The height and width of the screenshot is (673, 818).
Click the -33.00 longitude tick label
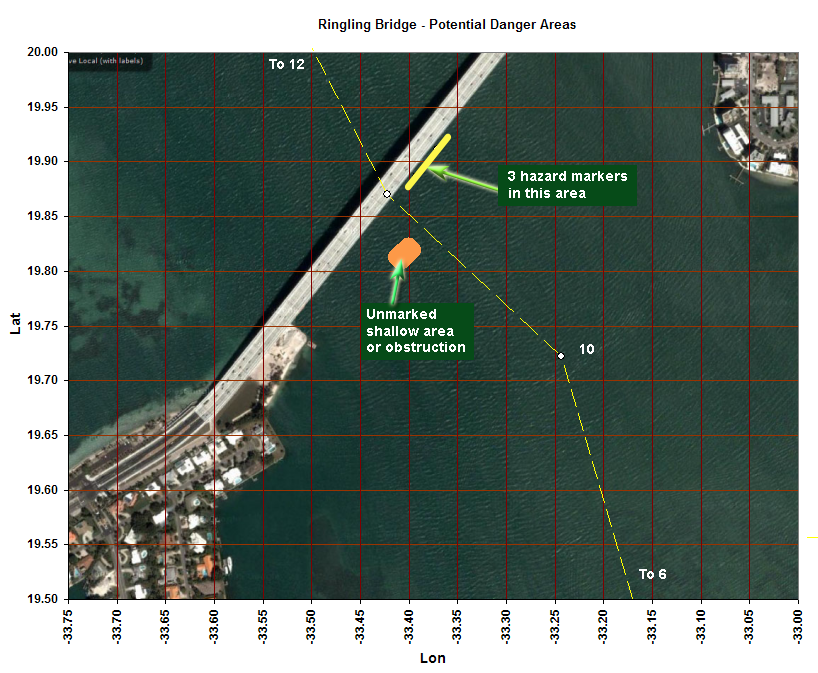coord(797,625)
